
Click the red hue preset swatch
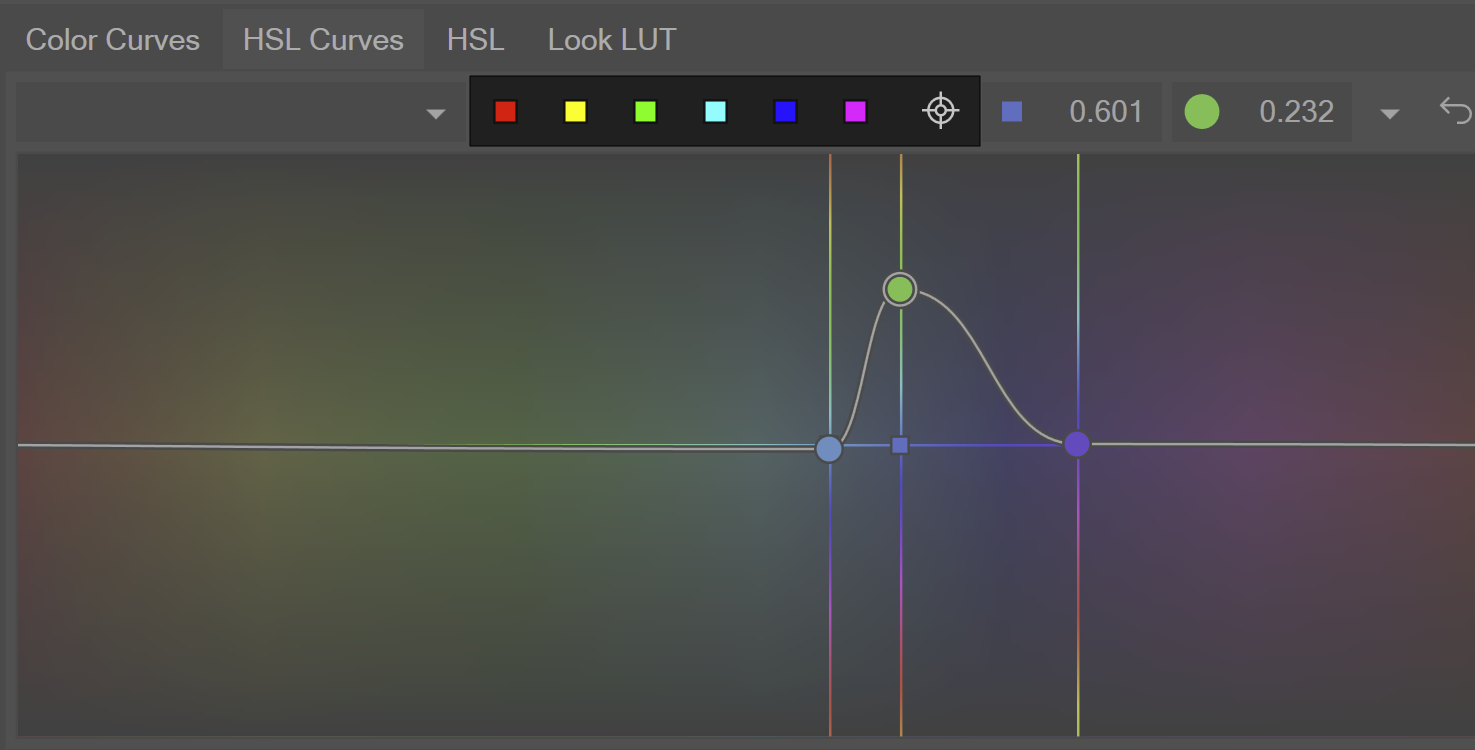point(505,112)
